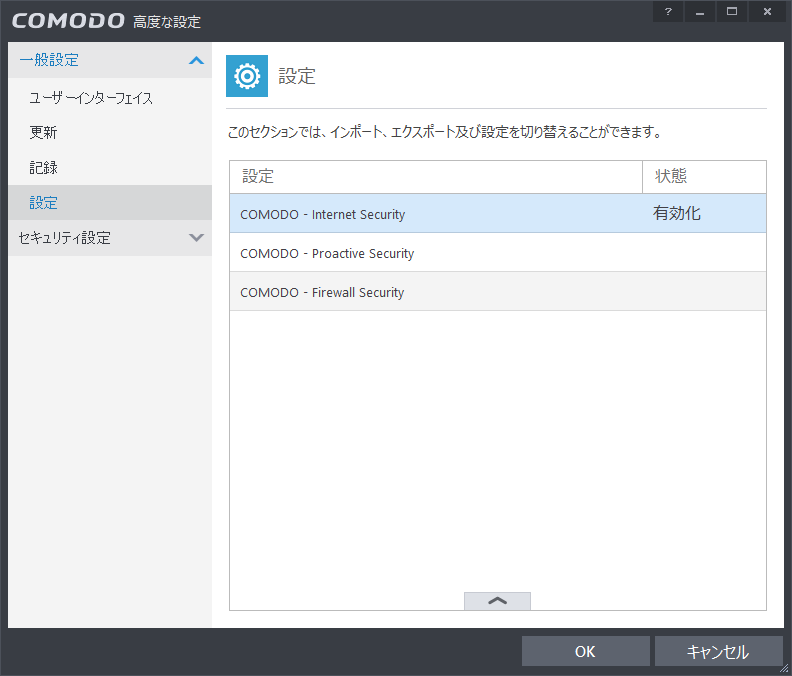
Task: Close the advanced settings window
Action: (767, 12)
